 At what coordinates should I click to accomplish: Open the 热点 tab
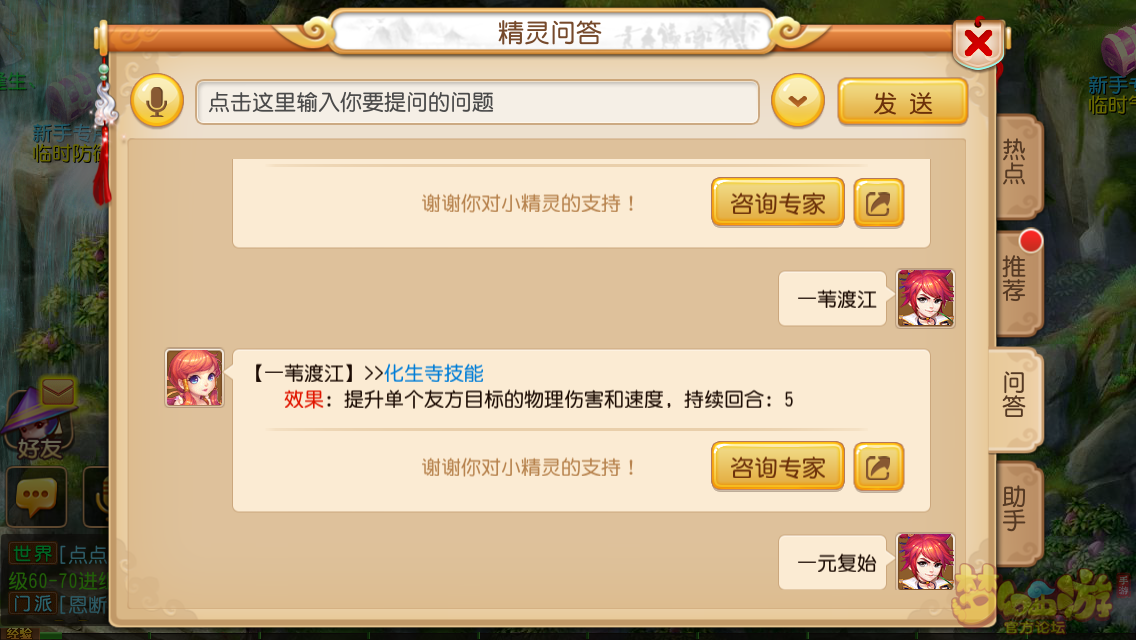(x=1015, y=165)
